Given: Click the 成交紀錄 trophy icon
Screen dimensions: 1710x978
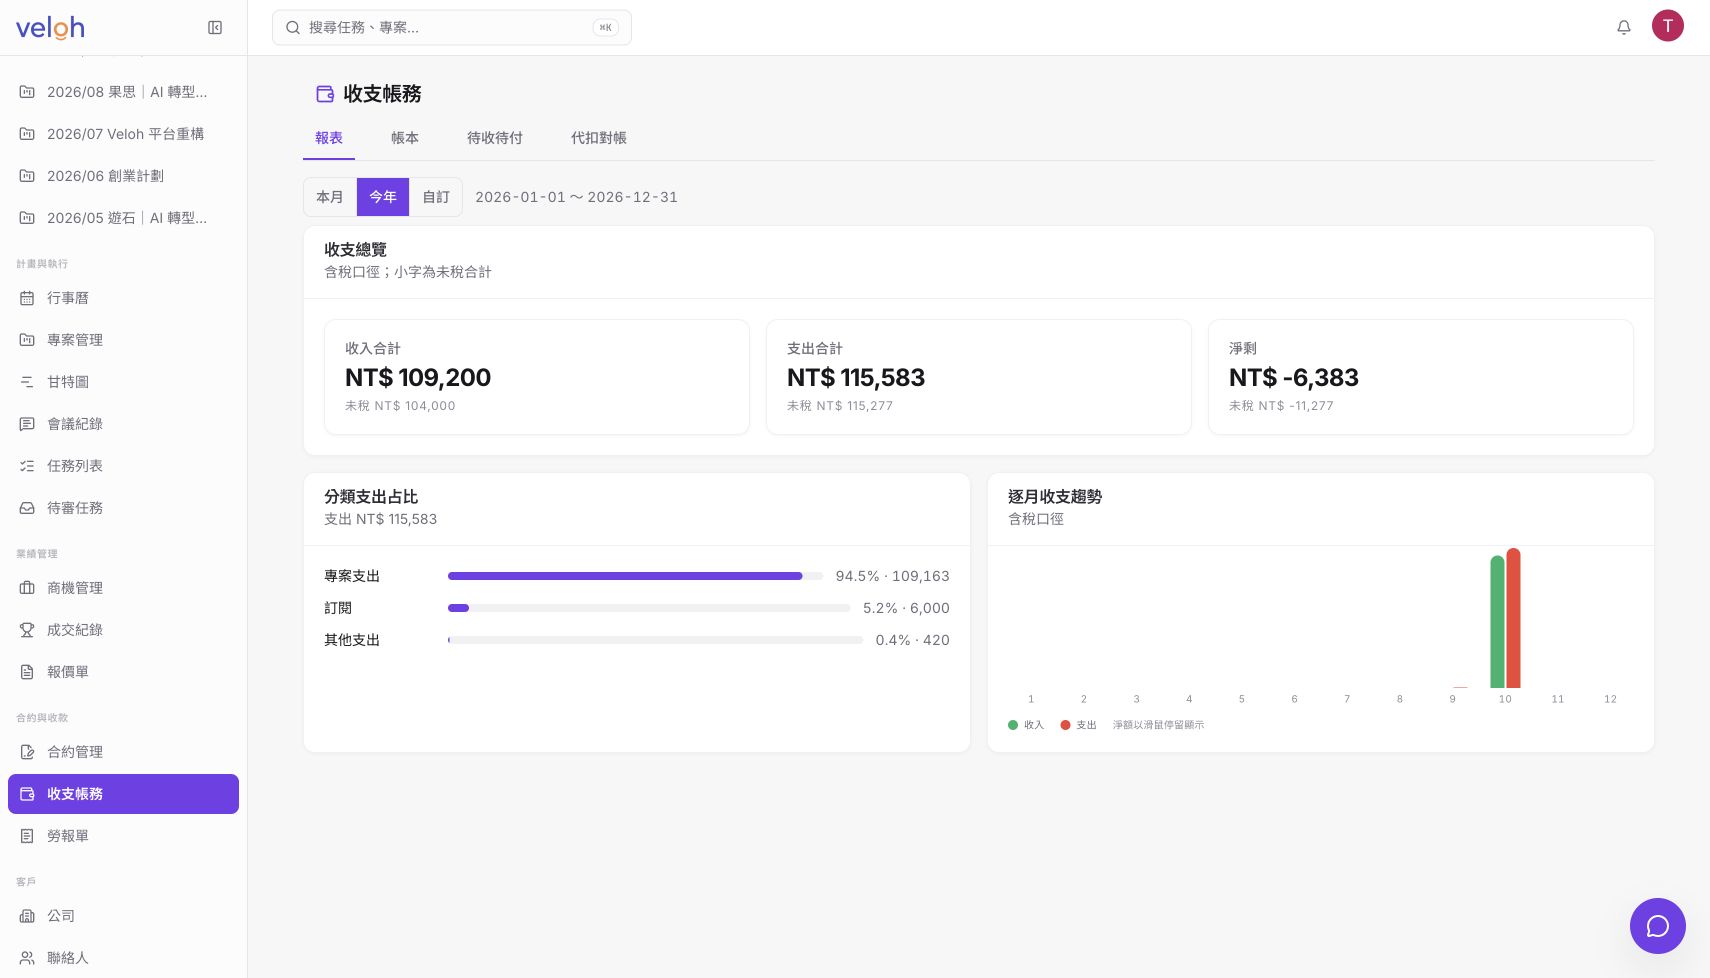Looking at the screenshot, I should 27,630.
